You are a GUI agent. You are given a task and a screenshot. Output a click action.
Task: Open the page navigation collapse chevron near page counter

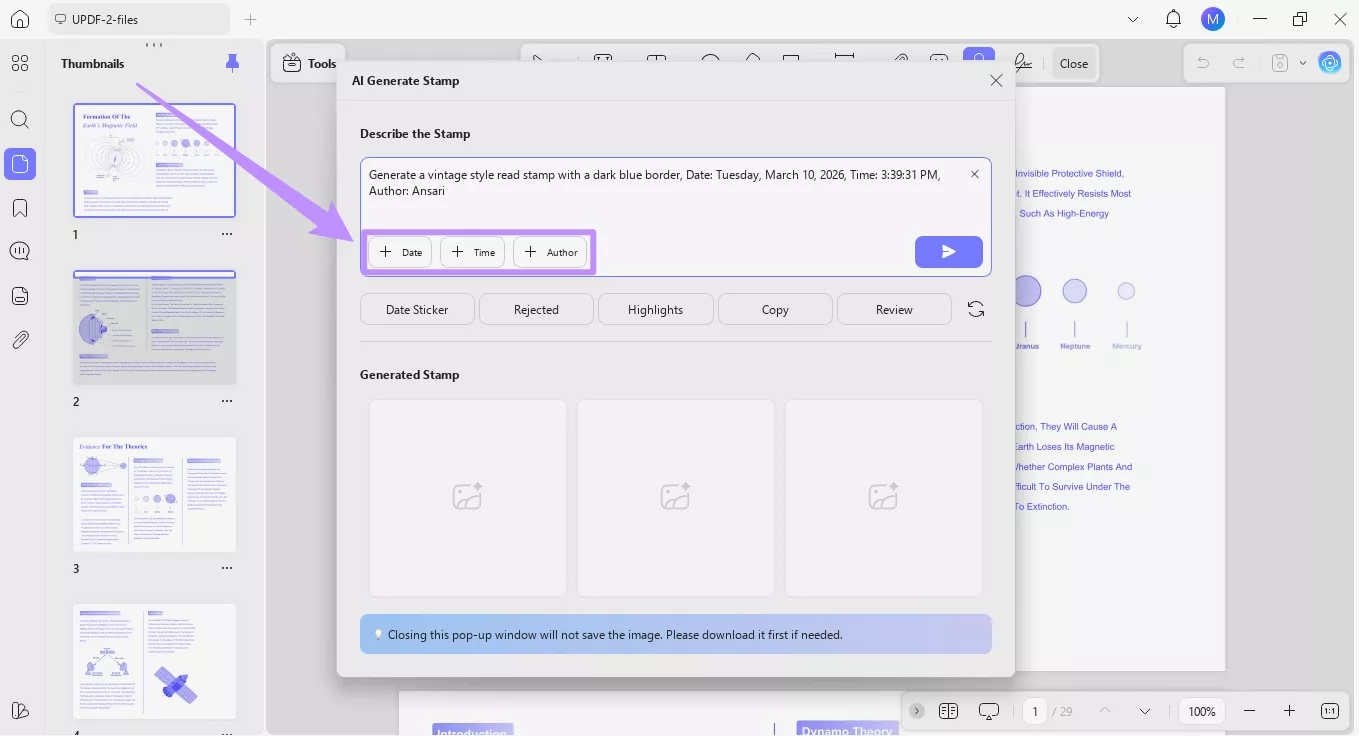pyautogui.click(x=1144, y=711)
